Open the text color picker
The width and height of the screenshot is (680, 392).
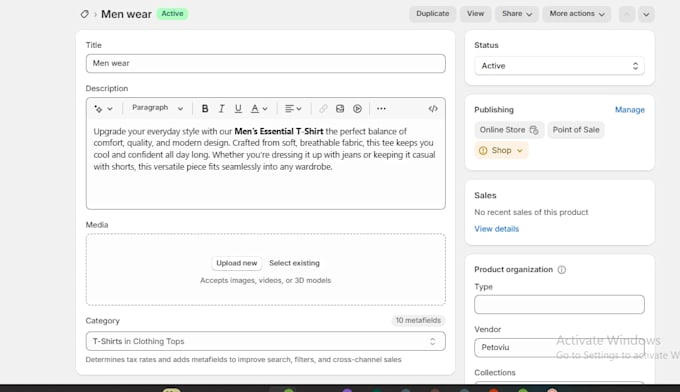tap(259, 109)
